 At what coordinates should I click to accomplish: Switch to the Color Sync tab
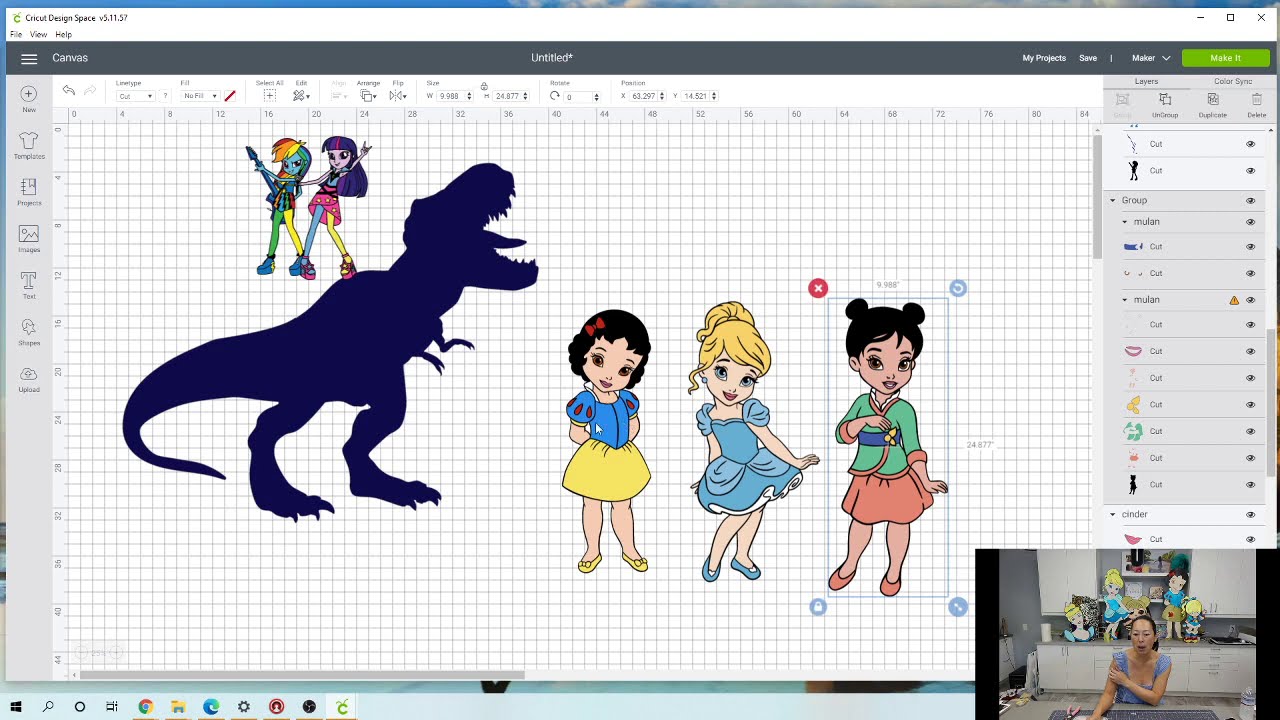point(1233,81)
